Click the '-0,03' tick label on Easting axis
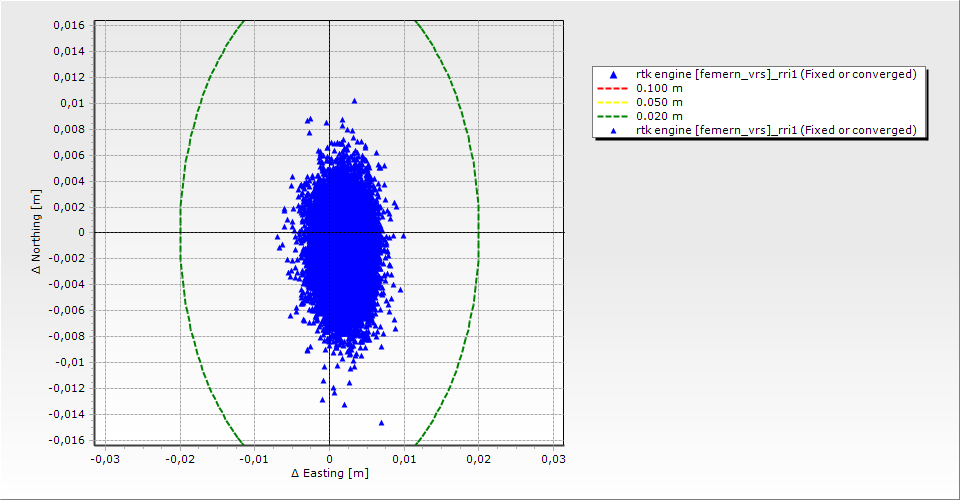Screen dimensions: 960x500 (104, 459)
